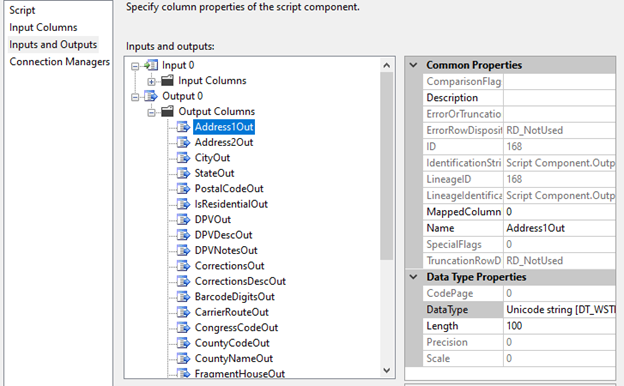Collapse the Common Properties section
This screenshot has height=386, width=624.
click(413, 65)
